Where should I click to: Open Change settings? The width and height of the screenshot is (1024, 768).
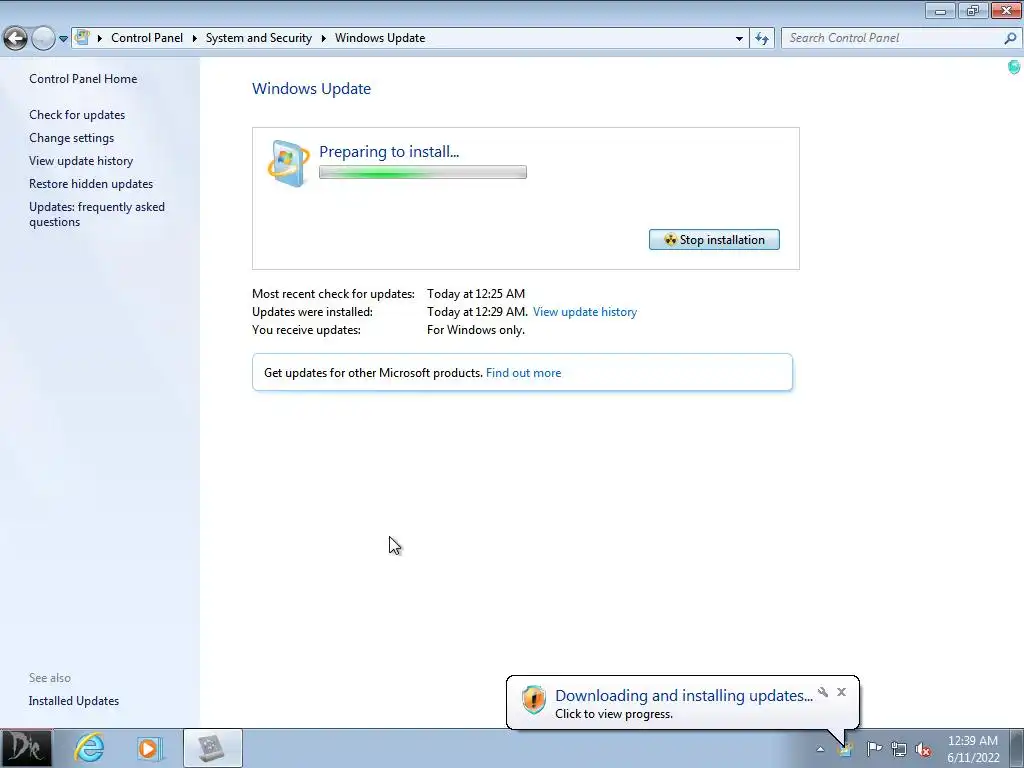point(71,138)
